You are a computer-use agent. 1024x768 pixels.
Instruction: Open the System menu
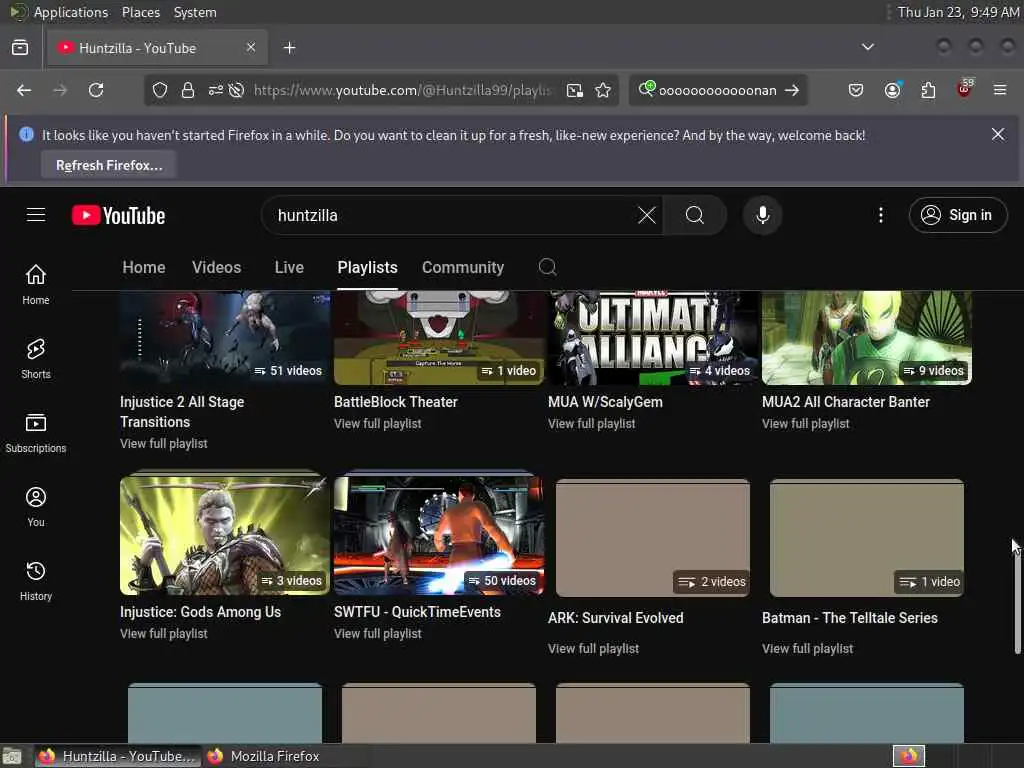click(195, 12)
